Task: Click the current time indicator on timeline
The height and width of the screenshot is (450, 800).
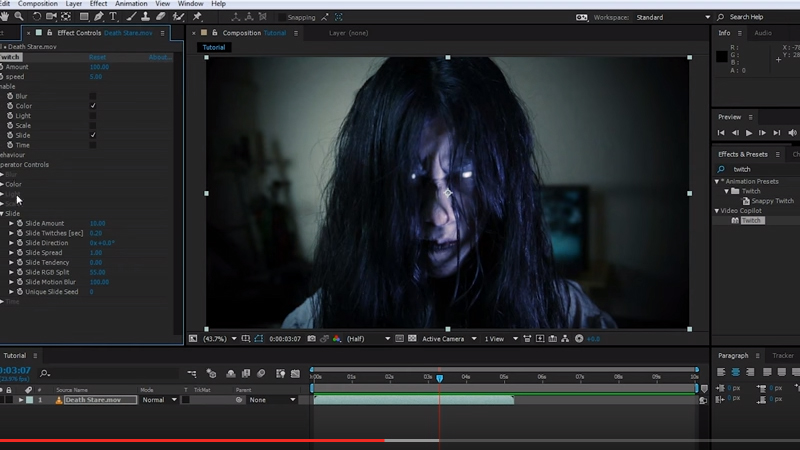Action: (x=439, y=378)
